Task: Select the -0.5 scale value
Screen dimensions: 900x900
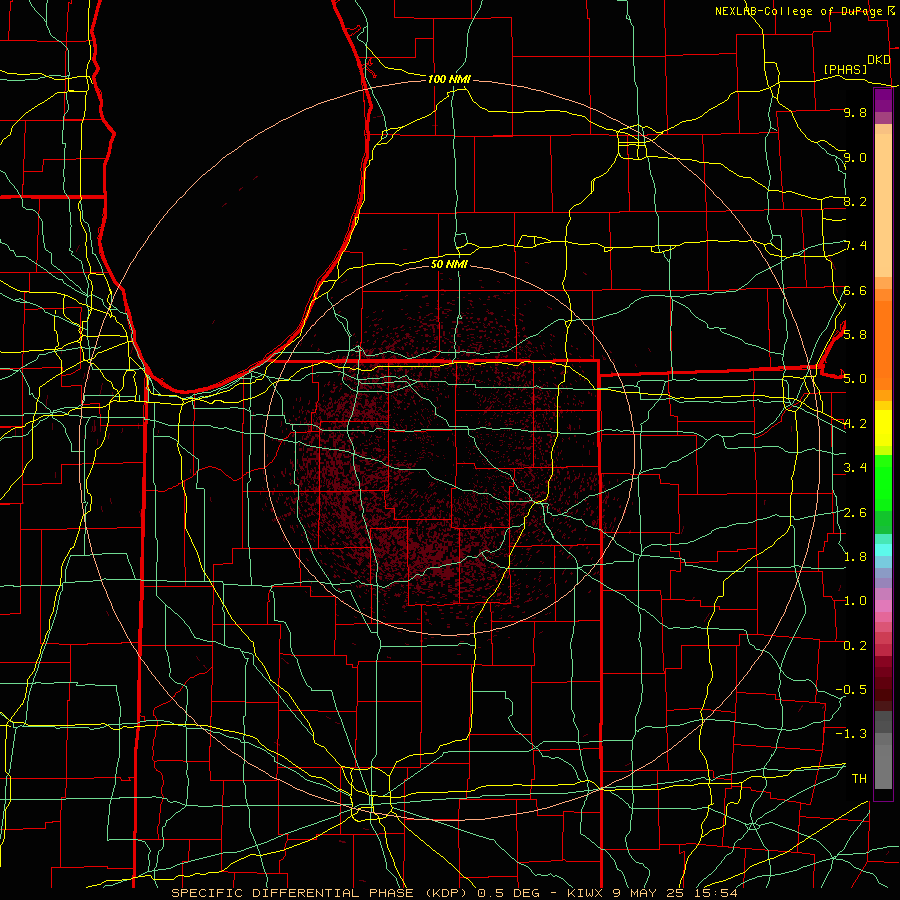Action: click(x=851, y=689)
